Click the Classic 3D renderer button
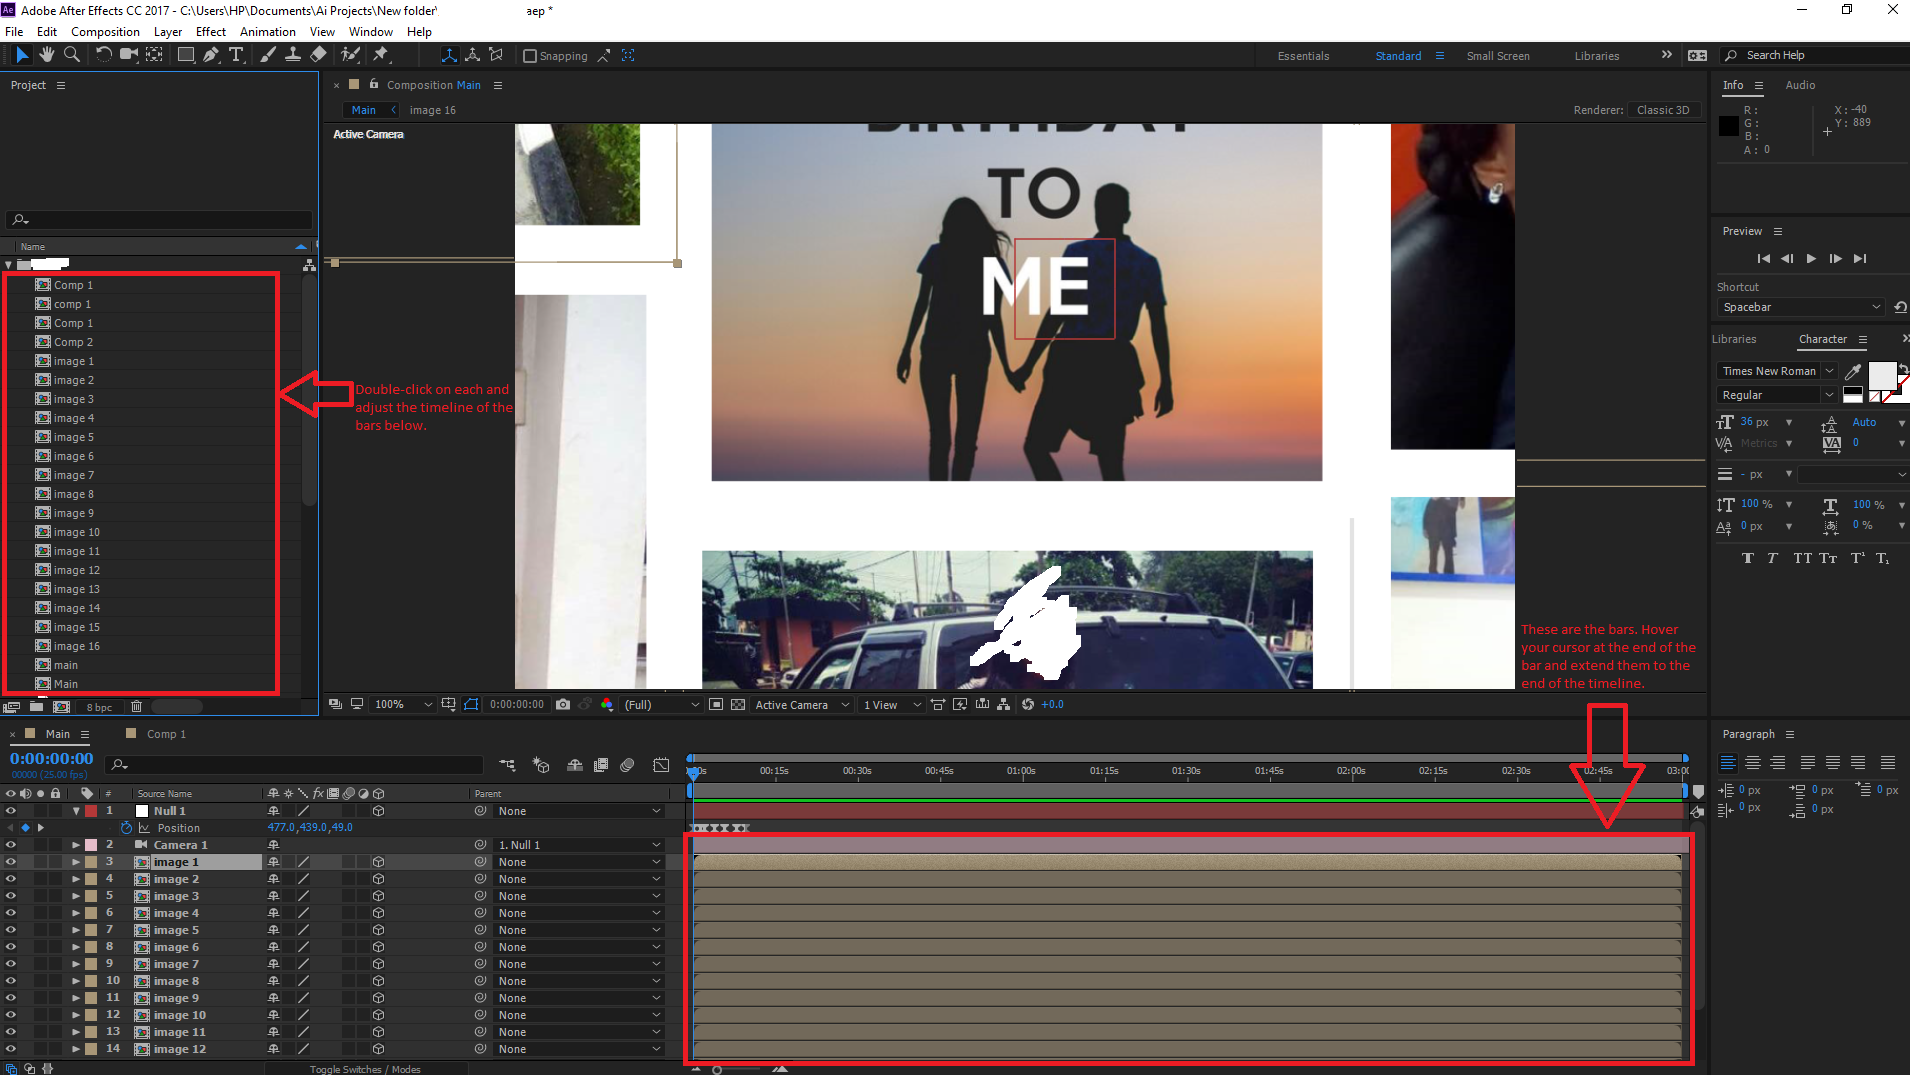This screenshot has width=1910, height=1075. 1663,110
